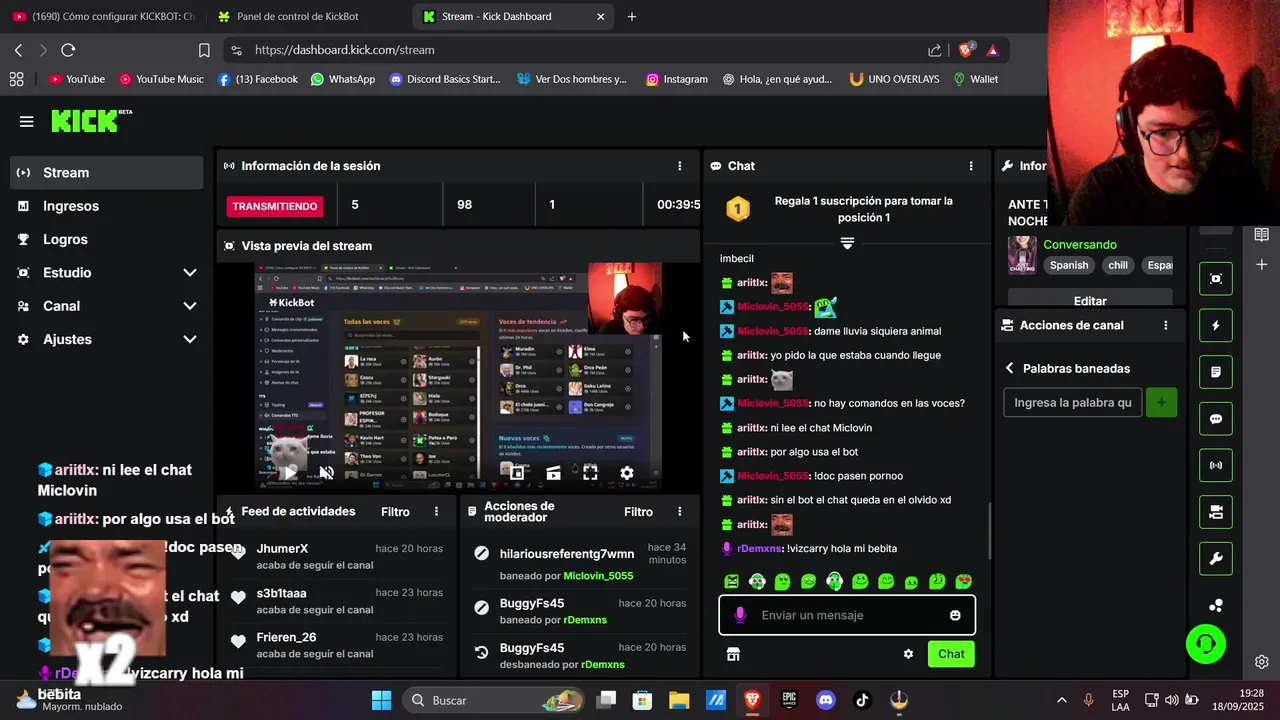Open Miclovin_5055 link in moderator actions
Screen dimensions: 1280x720
click(x=598, y=575)
